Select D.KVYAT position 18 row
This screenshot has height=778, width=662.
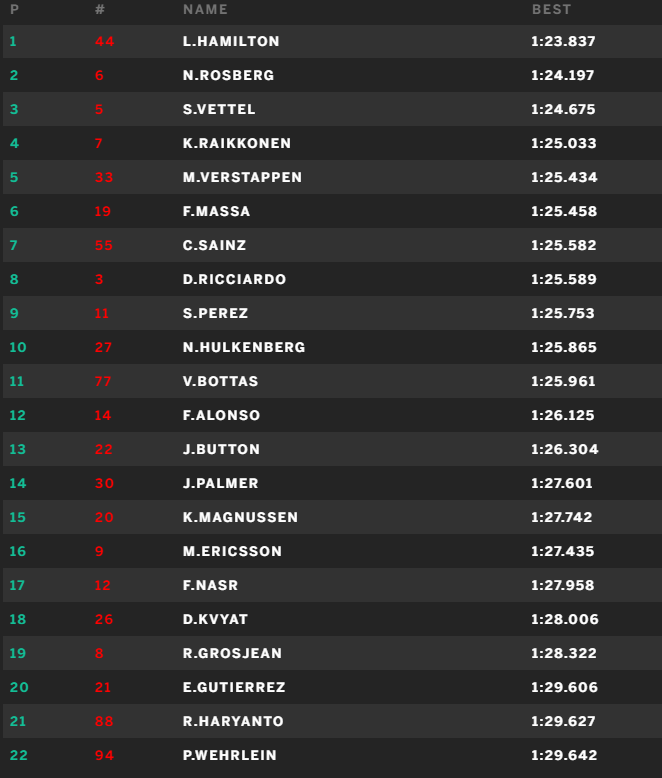click(x=332, y=619)
